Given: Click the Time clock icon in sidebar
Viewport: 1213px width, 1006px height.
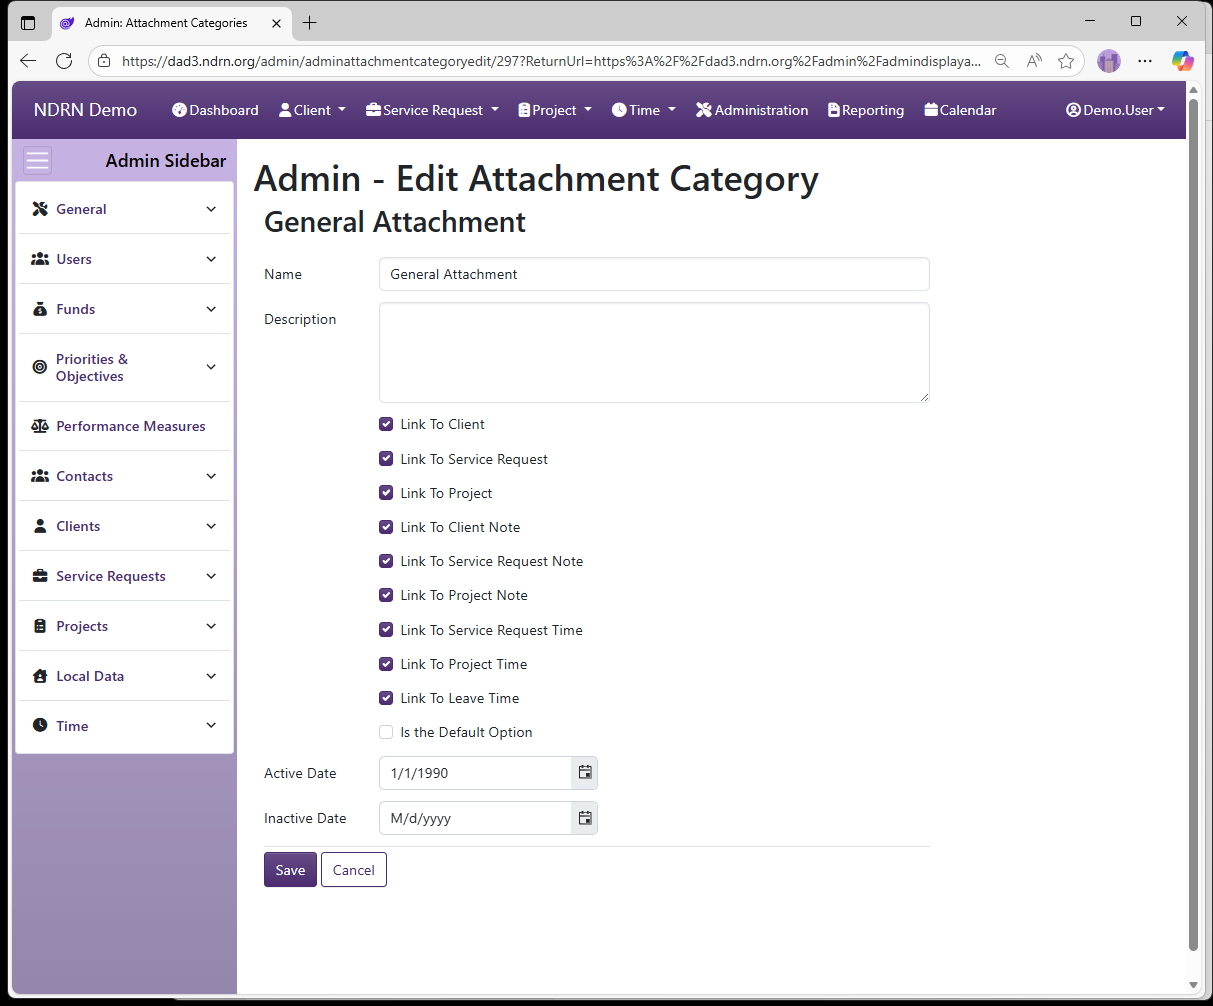Looking at the screenshot, I should tap(40, 725).
